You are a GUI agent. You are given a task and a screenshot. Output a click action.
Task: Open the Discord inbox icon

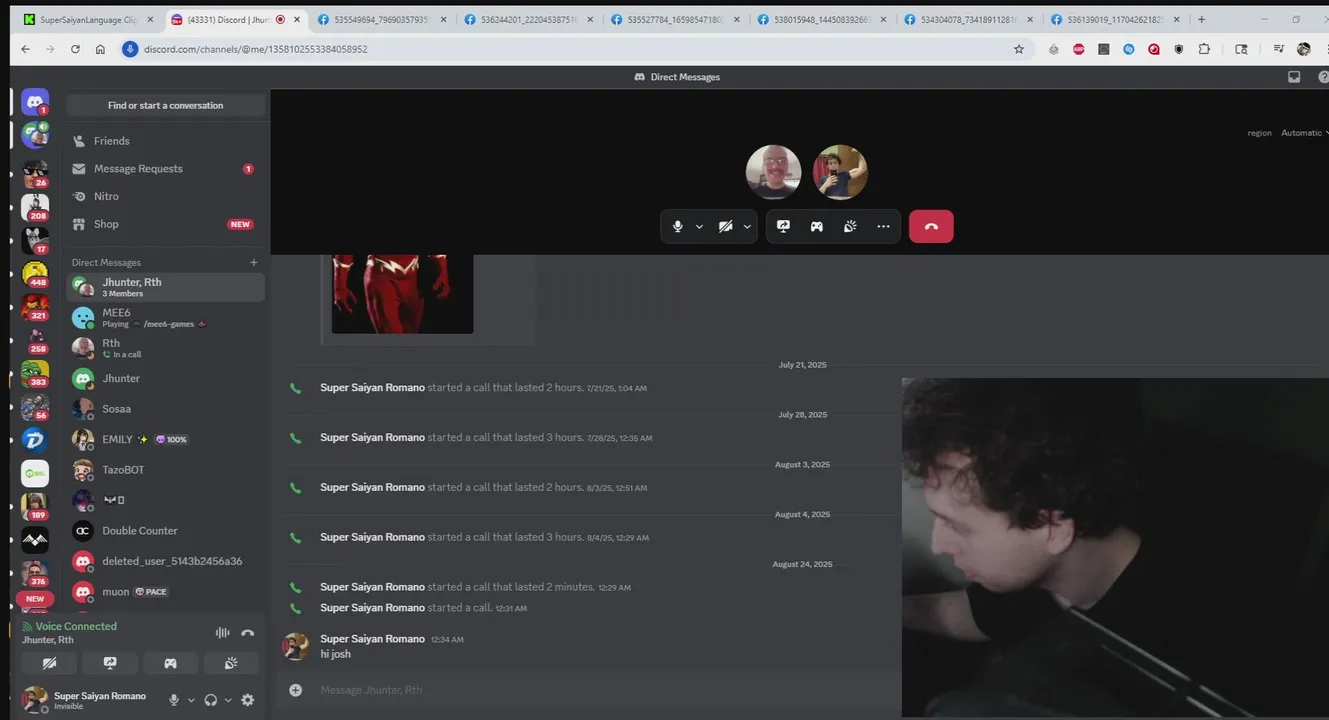(x=1294, y=77)
